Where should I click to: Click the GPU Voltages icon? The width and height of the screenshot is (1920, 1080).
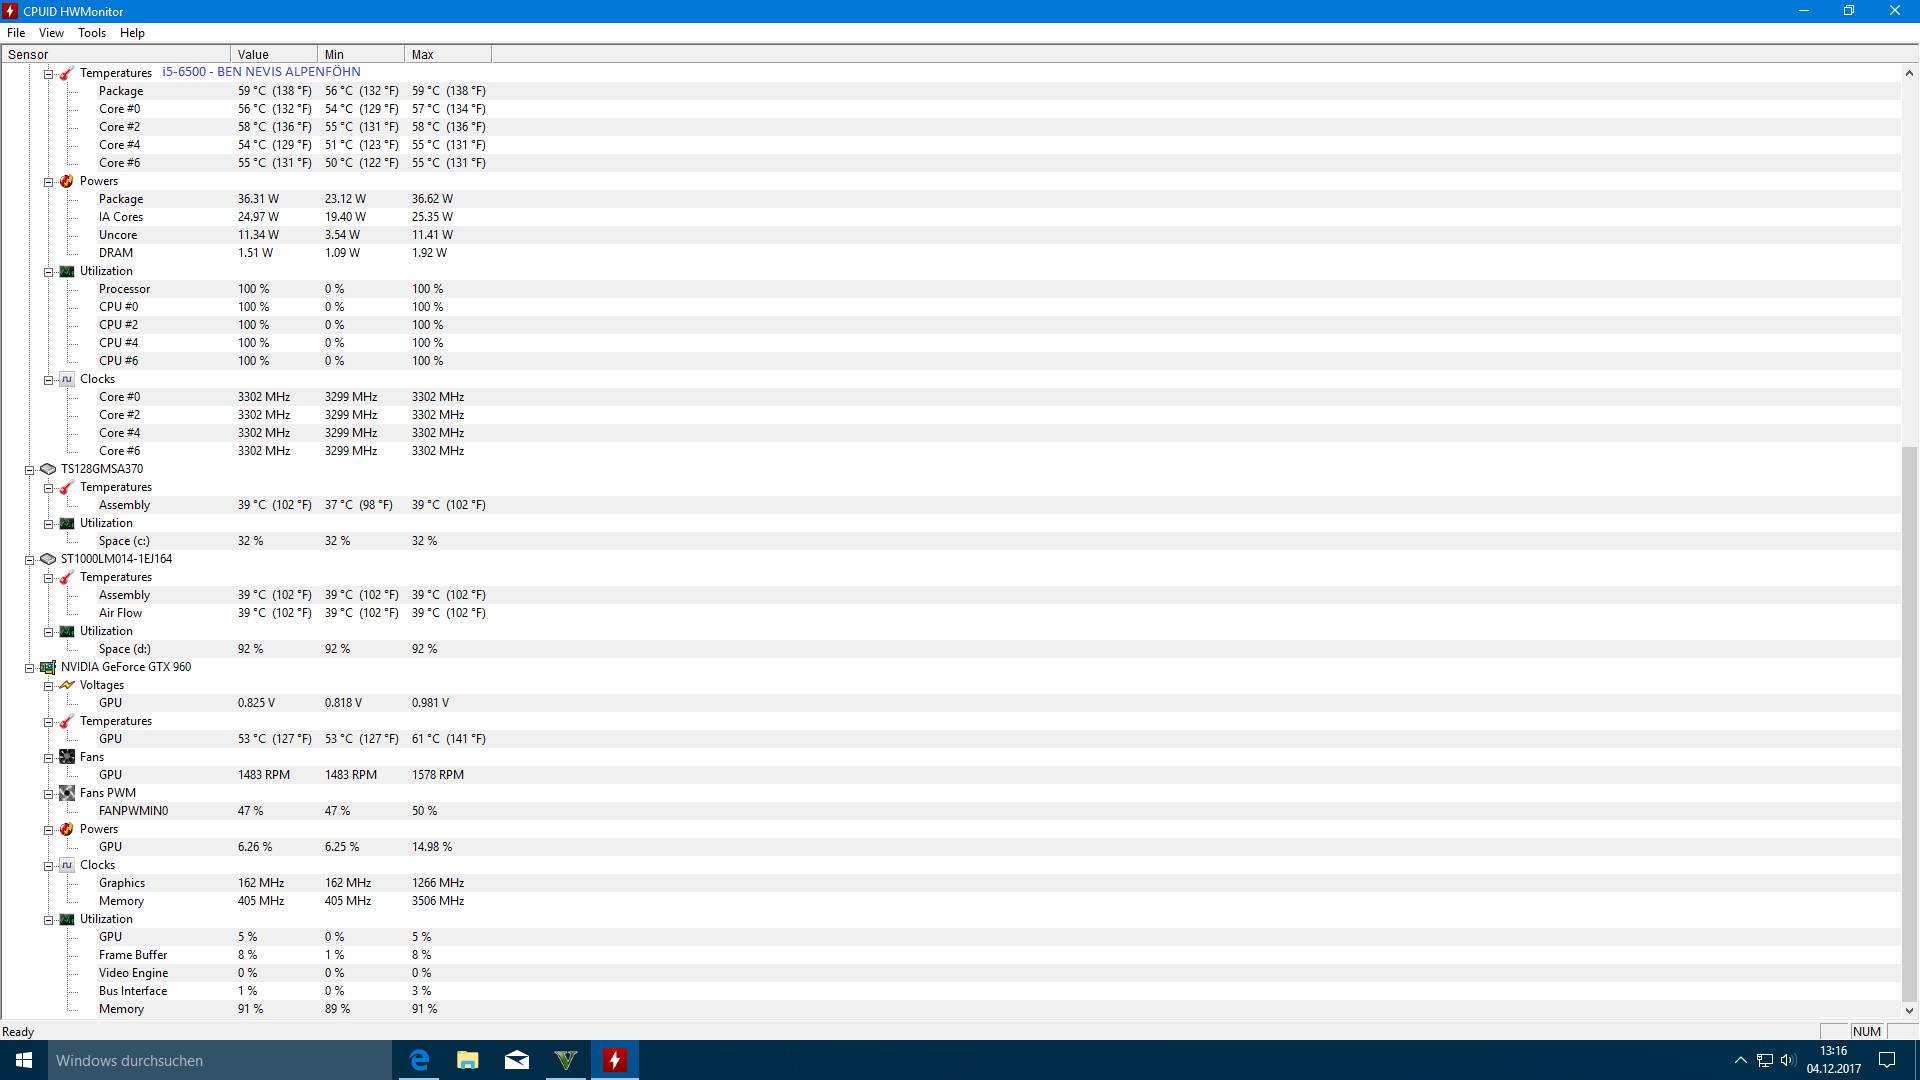(67, 685)
